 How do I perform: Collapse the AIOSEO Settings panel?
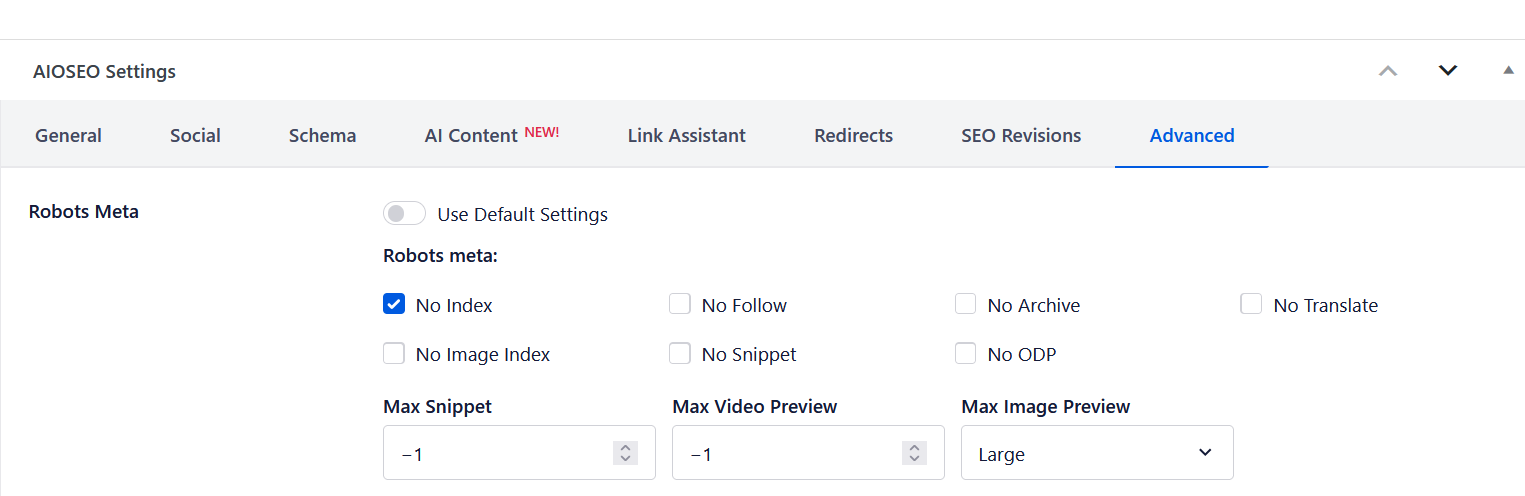pos(1508,71)
